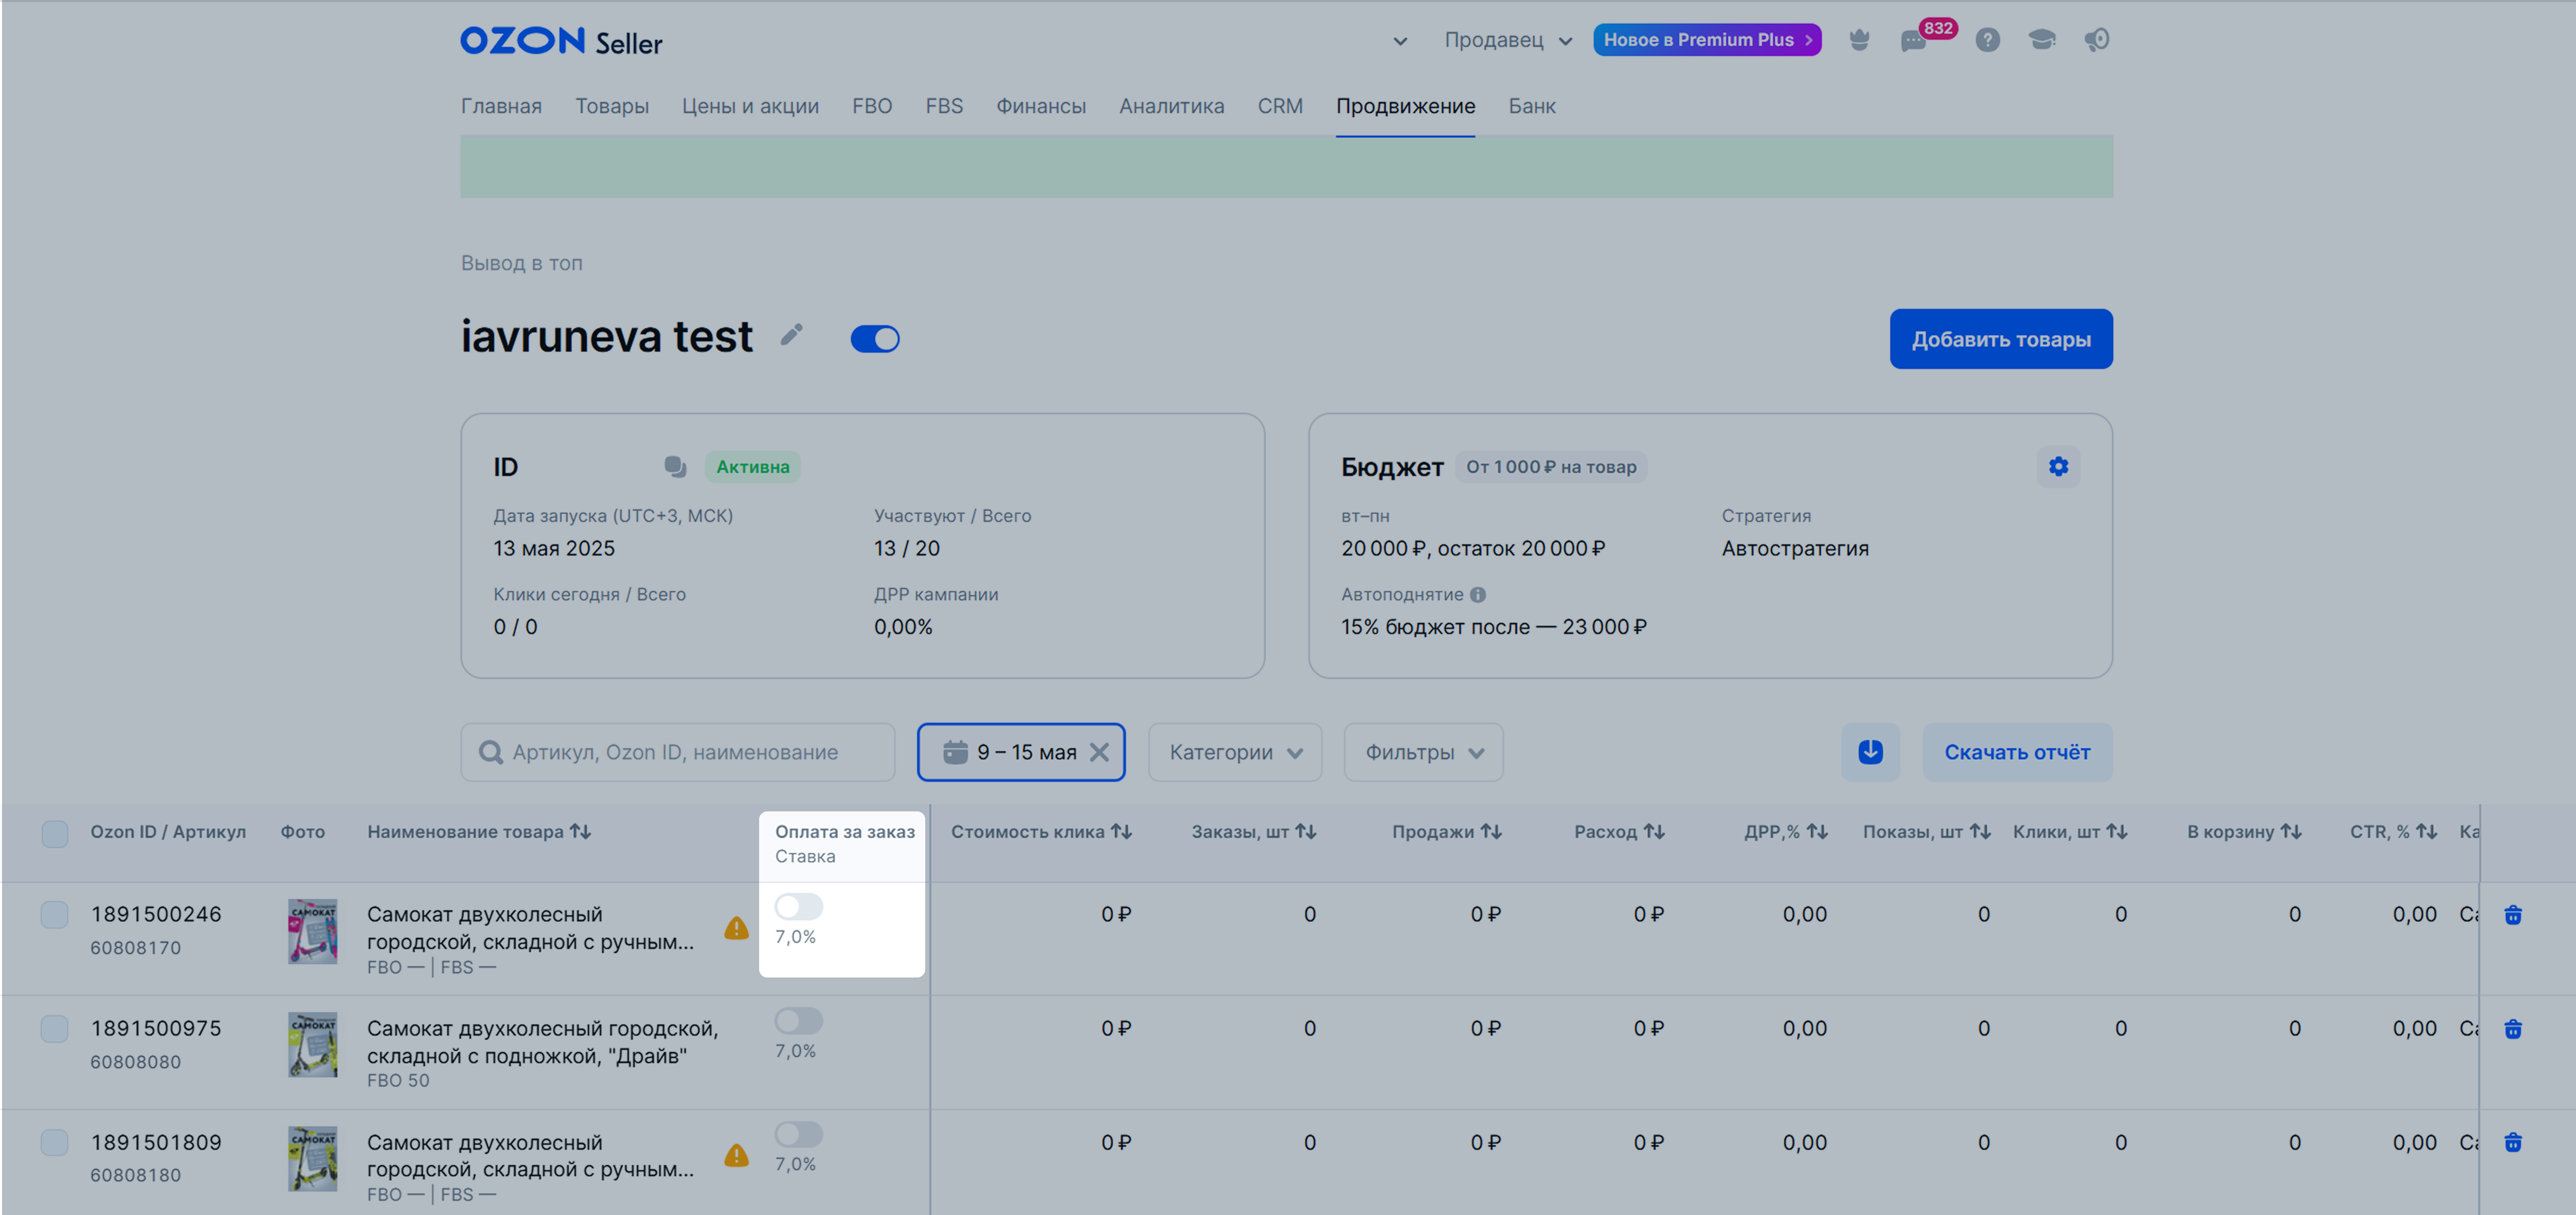Toggle the iavruneva test campaign switch
The image size is (2576, 1215).
875,339
